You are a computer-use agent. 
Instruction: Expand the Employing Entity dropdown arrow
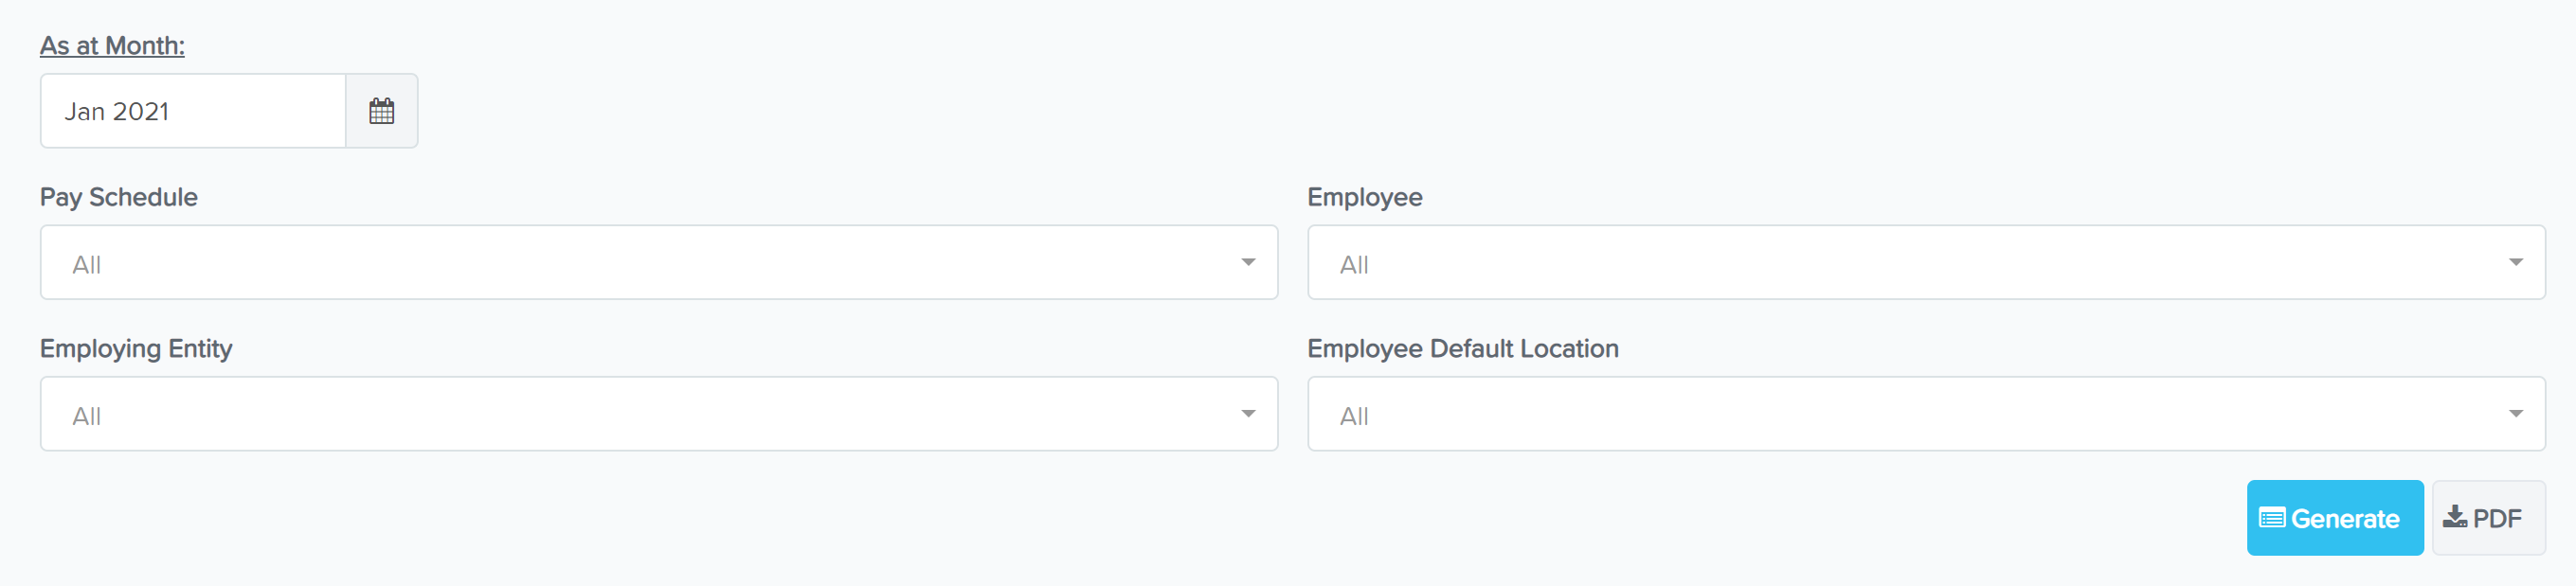tap(1247, 413)
